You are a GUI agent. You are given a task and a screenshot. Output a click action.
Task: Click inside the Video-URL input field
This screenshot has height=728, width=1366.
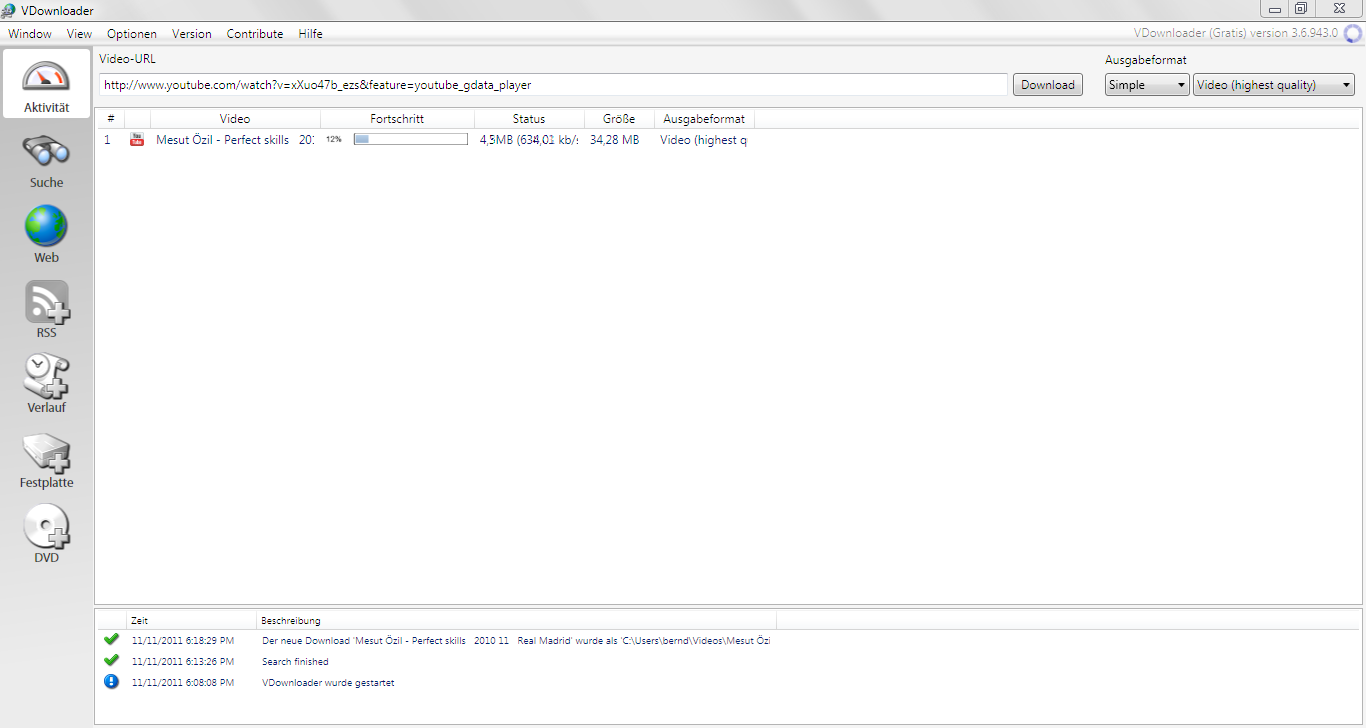coord(550,84)
